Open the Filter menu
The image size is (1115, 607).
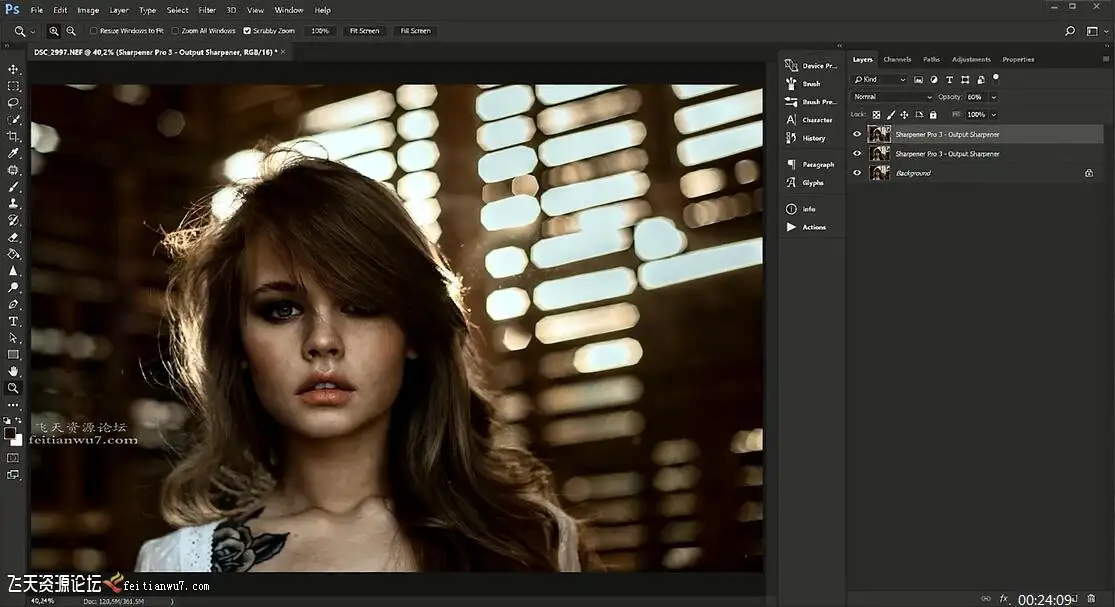tap(207, 10)
